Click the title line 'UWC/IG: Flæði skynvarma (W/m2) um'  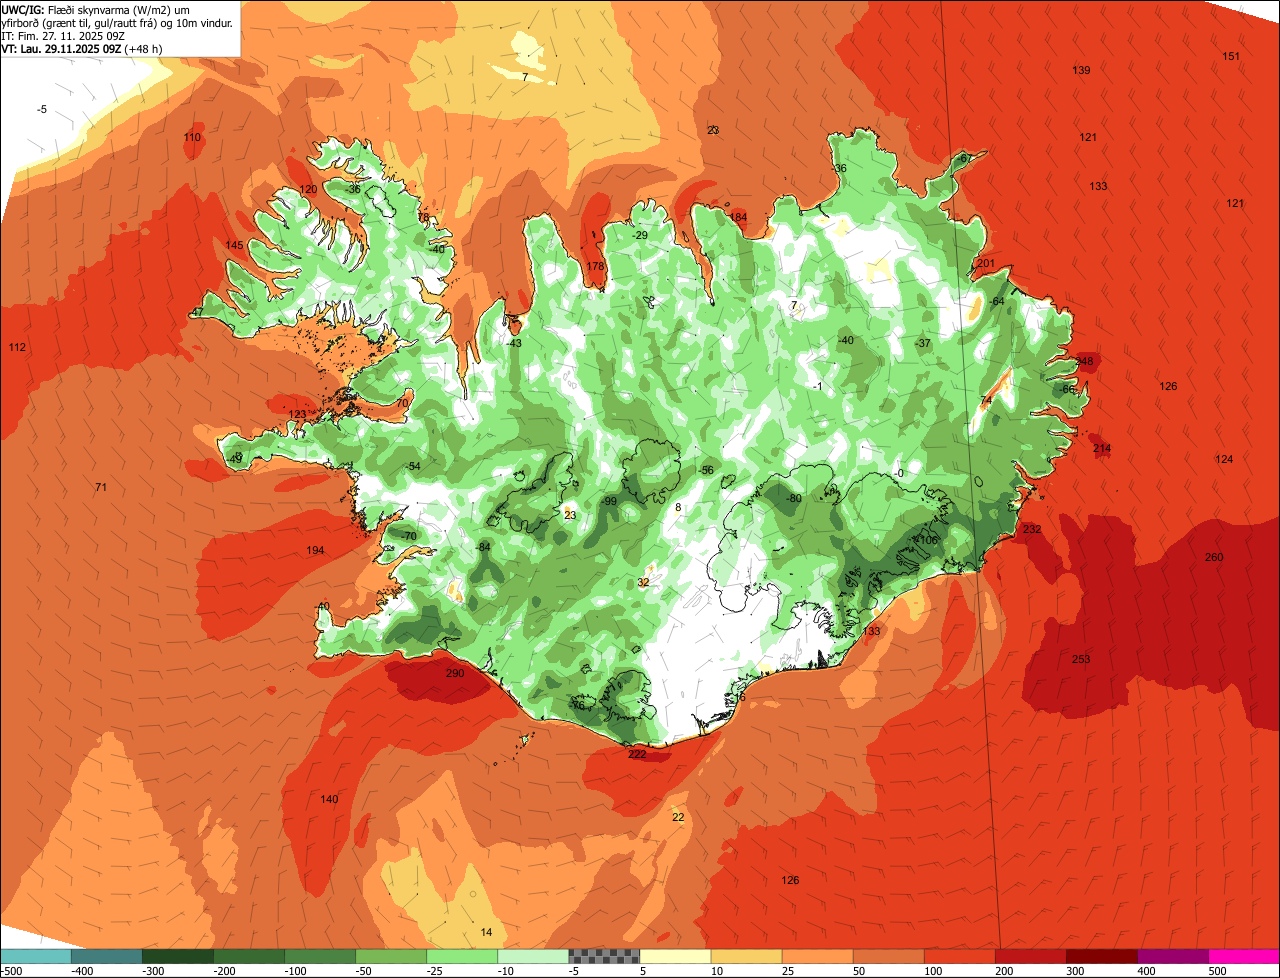coord(96,8)
